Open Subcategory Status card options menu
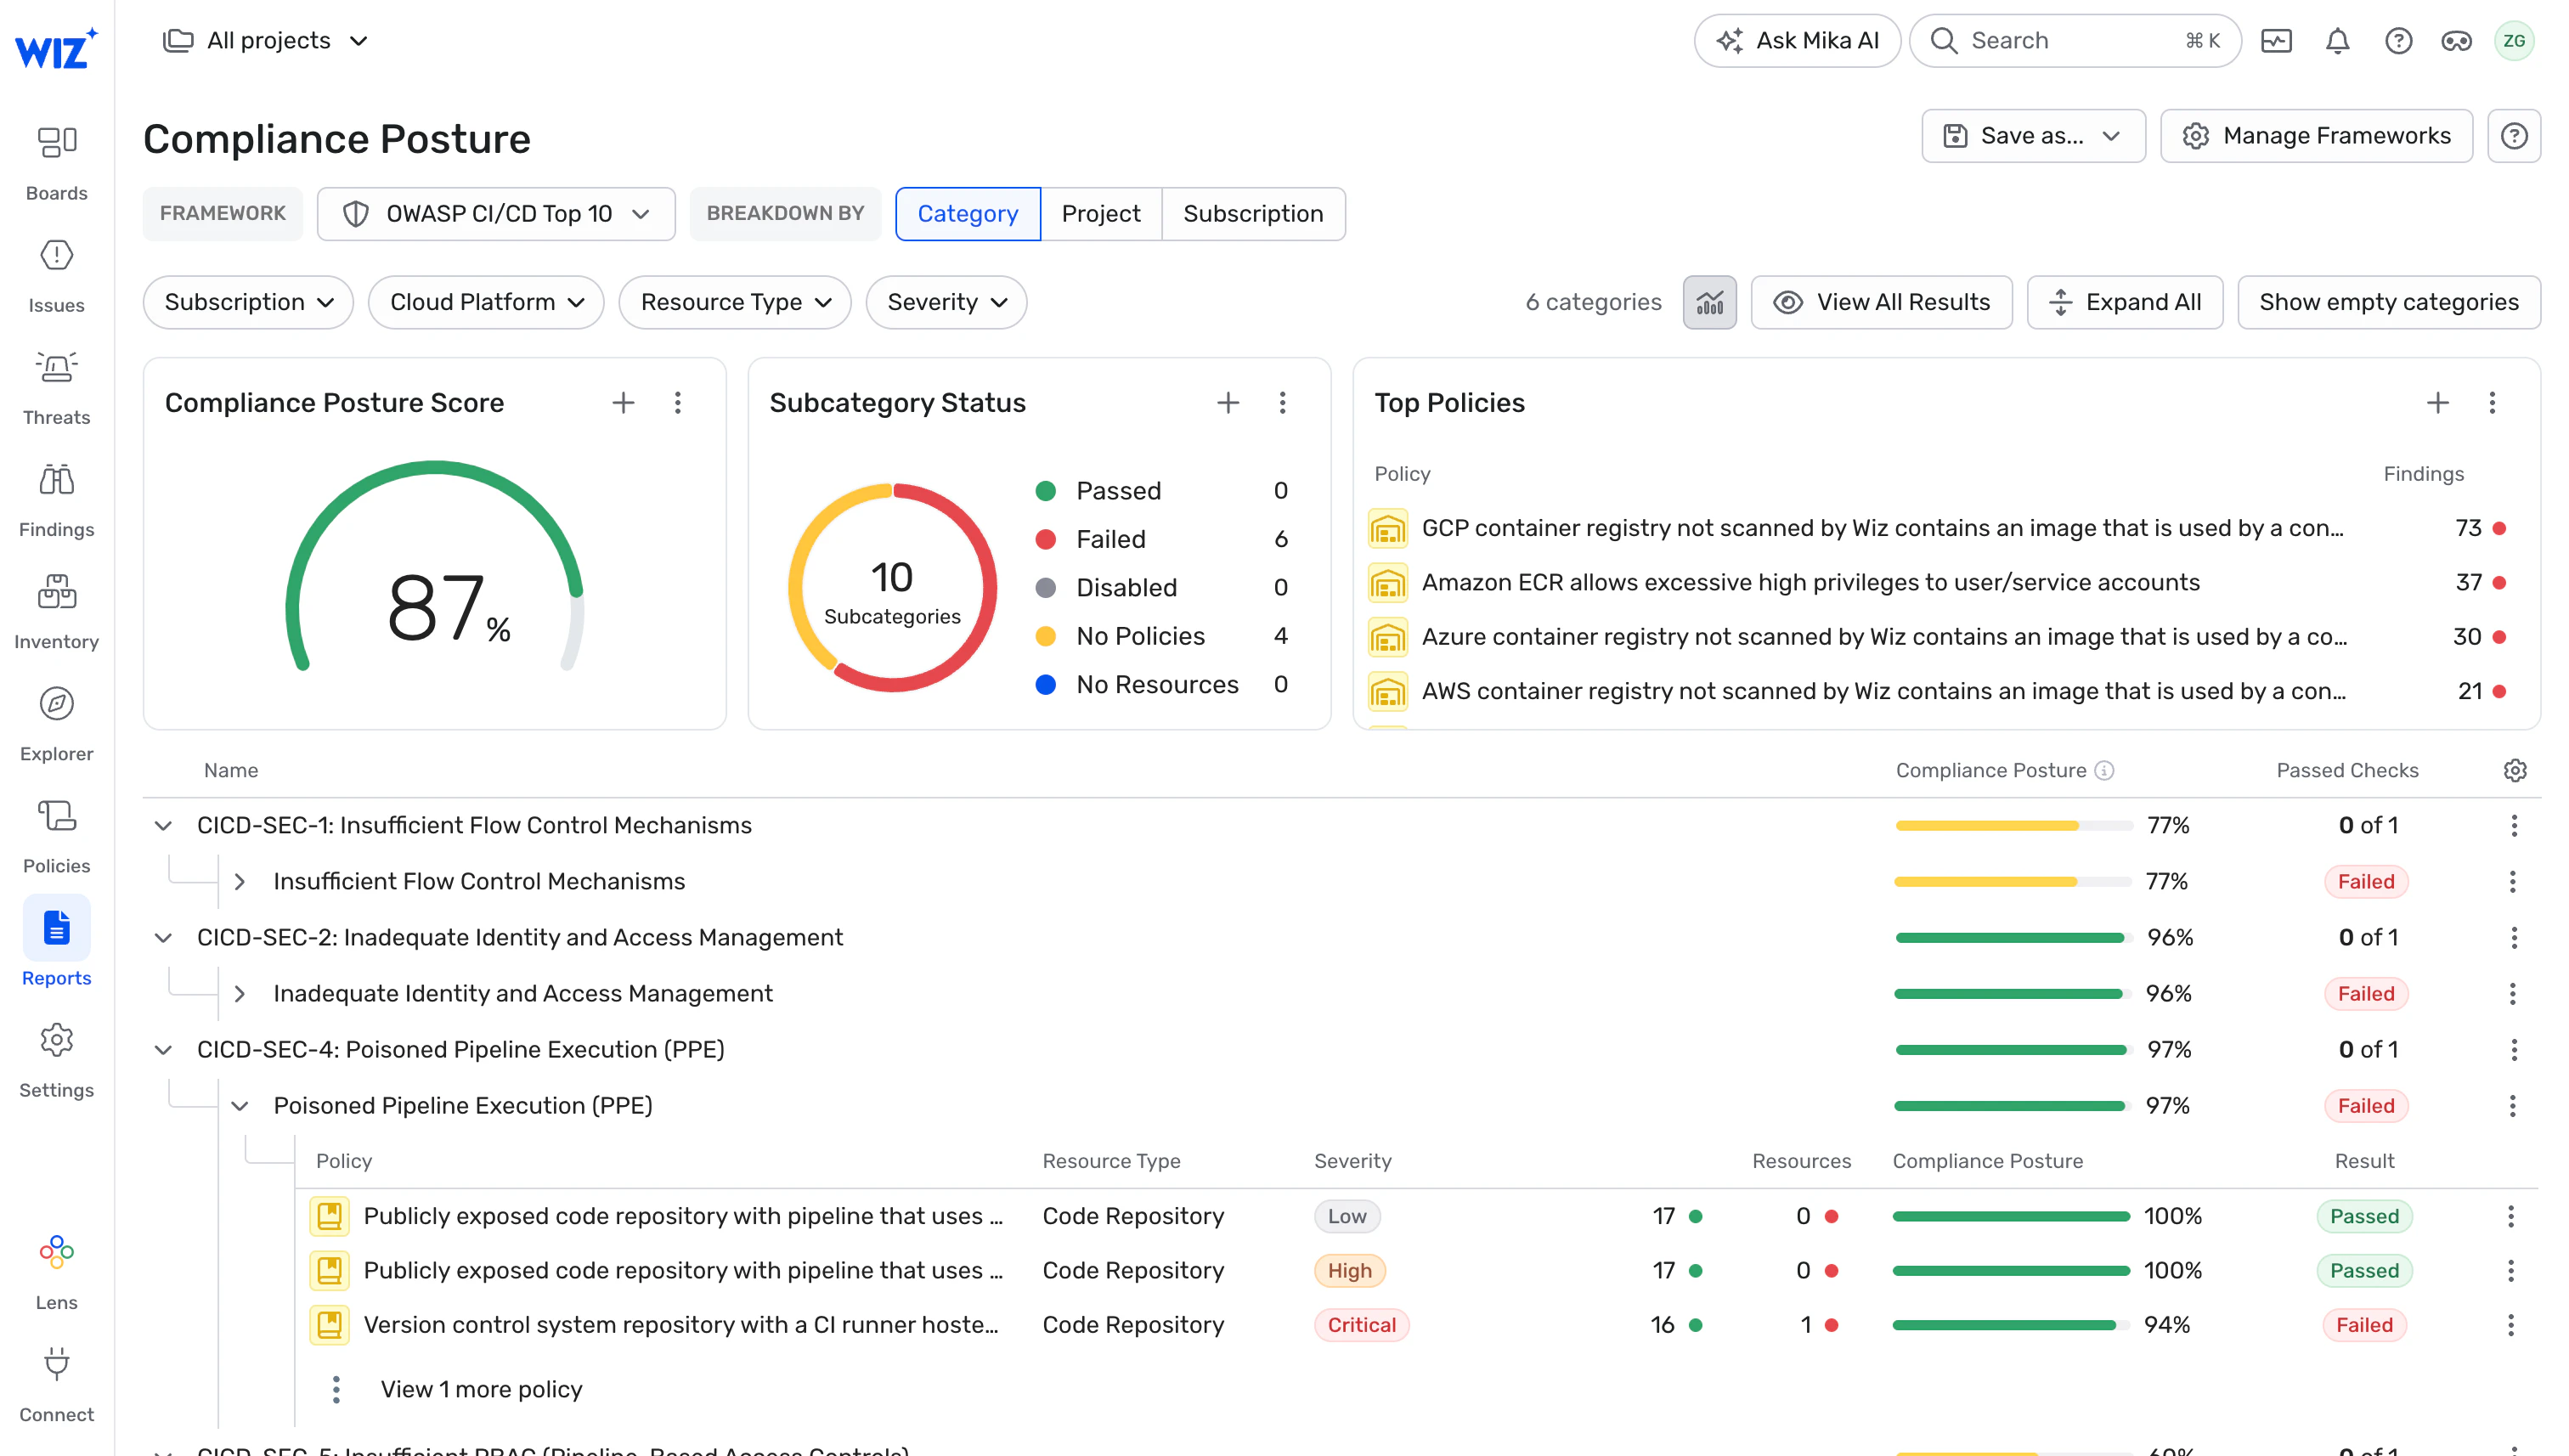This screenshot has height=1456, width=2569. pos(1282,403)
